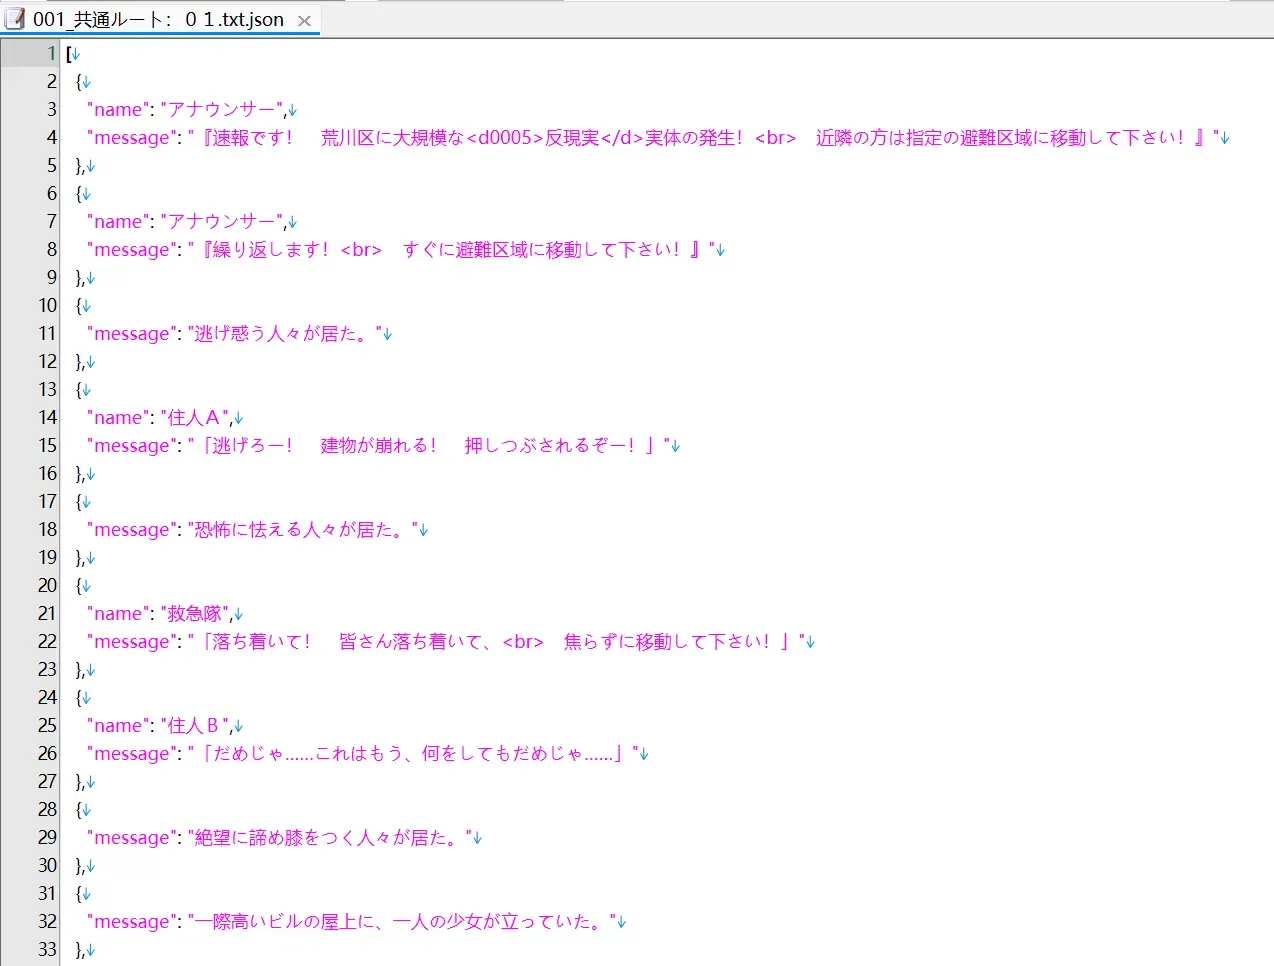Click line number 22 in the margin
The image size is (1274, 966).
click(x=48, y=642)
